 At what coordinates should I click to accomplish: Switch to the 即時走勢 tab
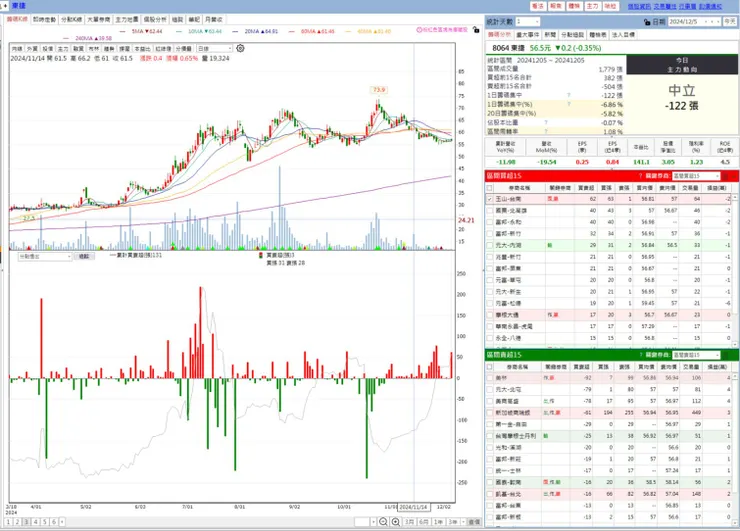[44, 19]
